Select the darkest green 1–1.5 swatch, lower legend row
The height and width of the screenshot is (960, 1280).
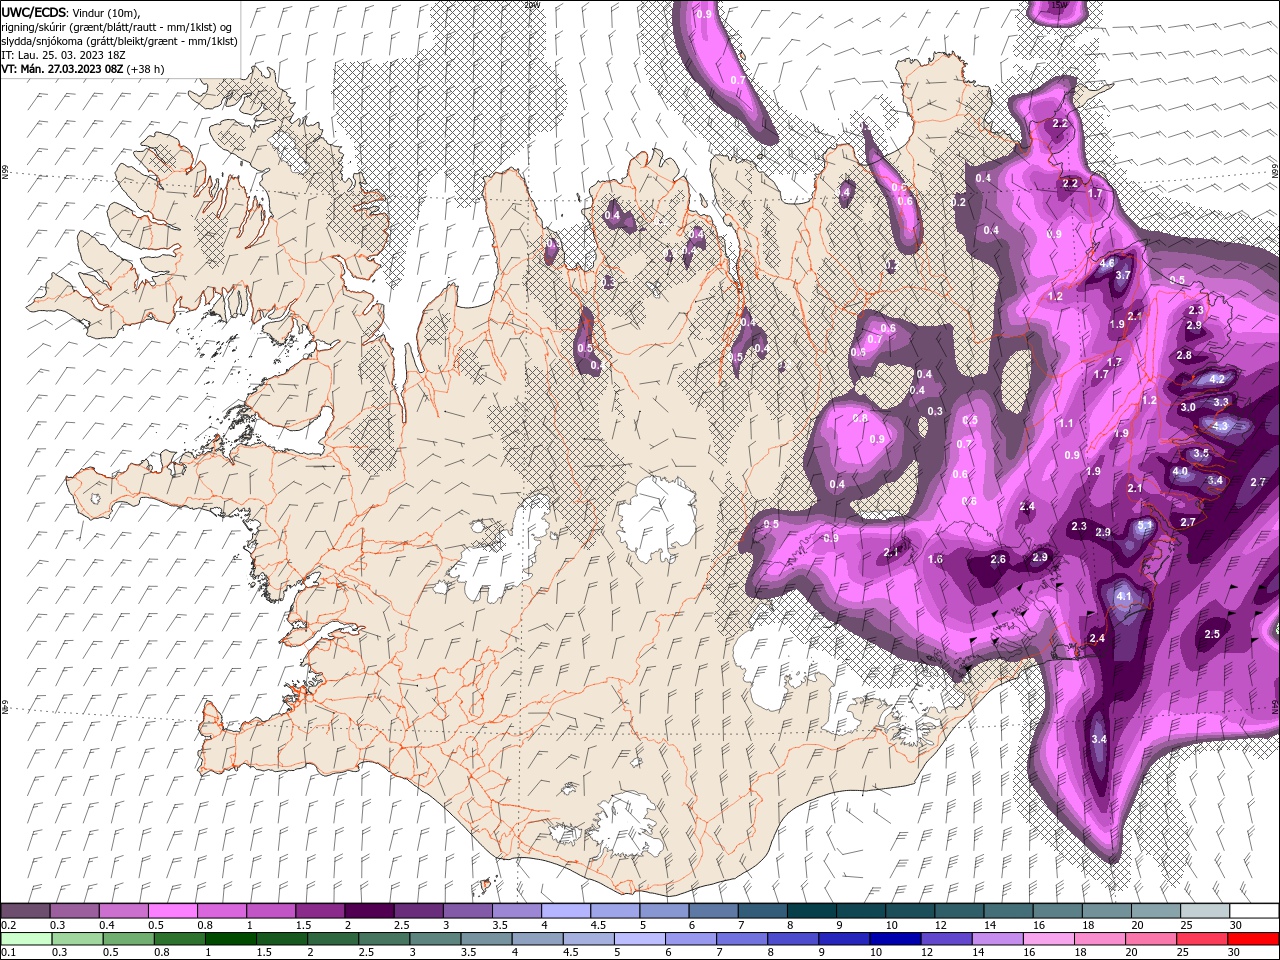(230, 939)
